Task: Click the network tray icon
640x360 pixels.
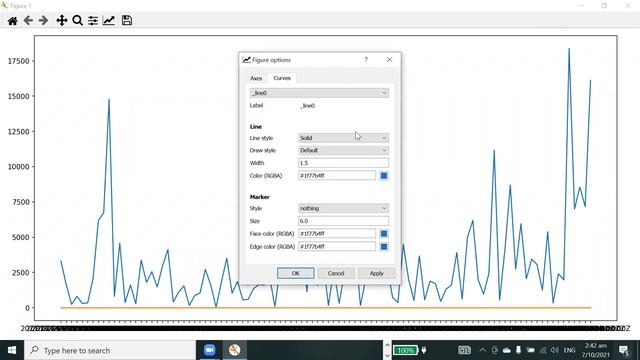Action: (542, 350)
